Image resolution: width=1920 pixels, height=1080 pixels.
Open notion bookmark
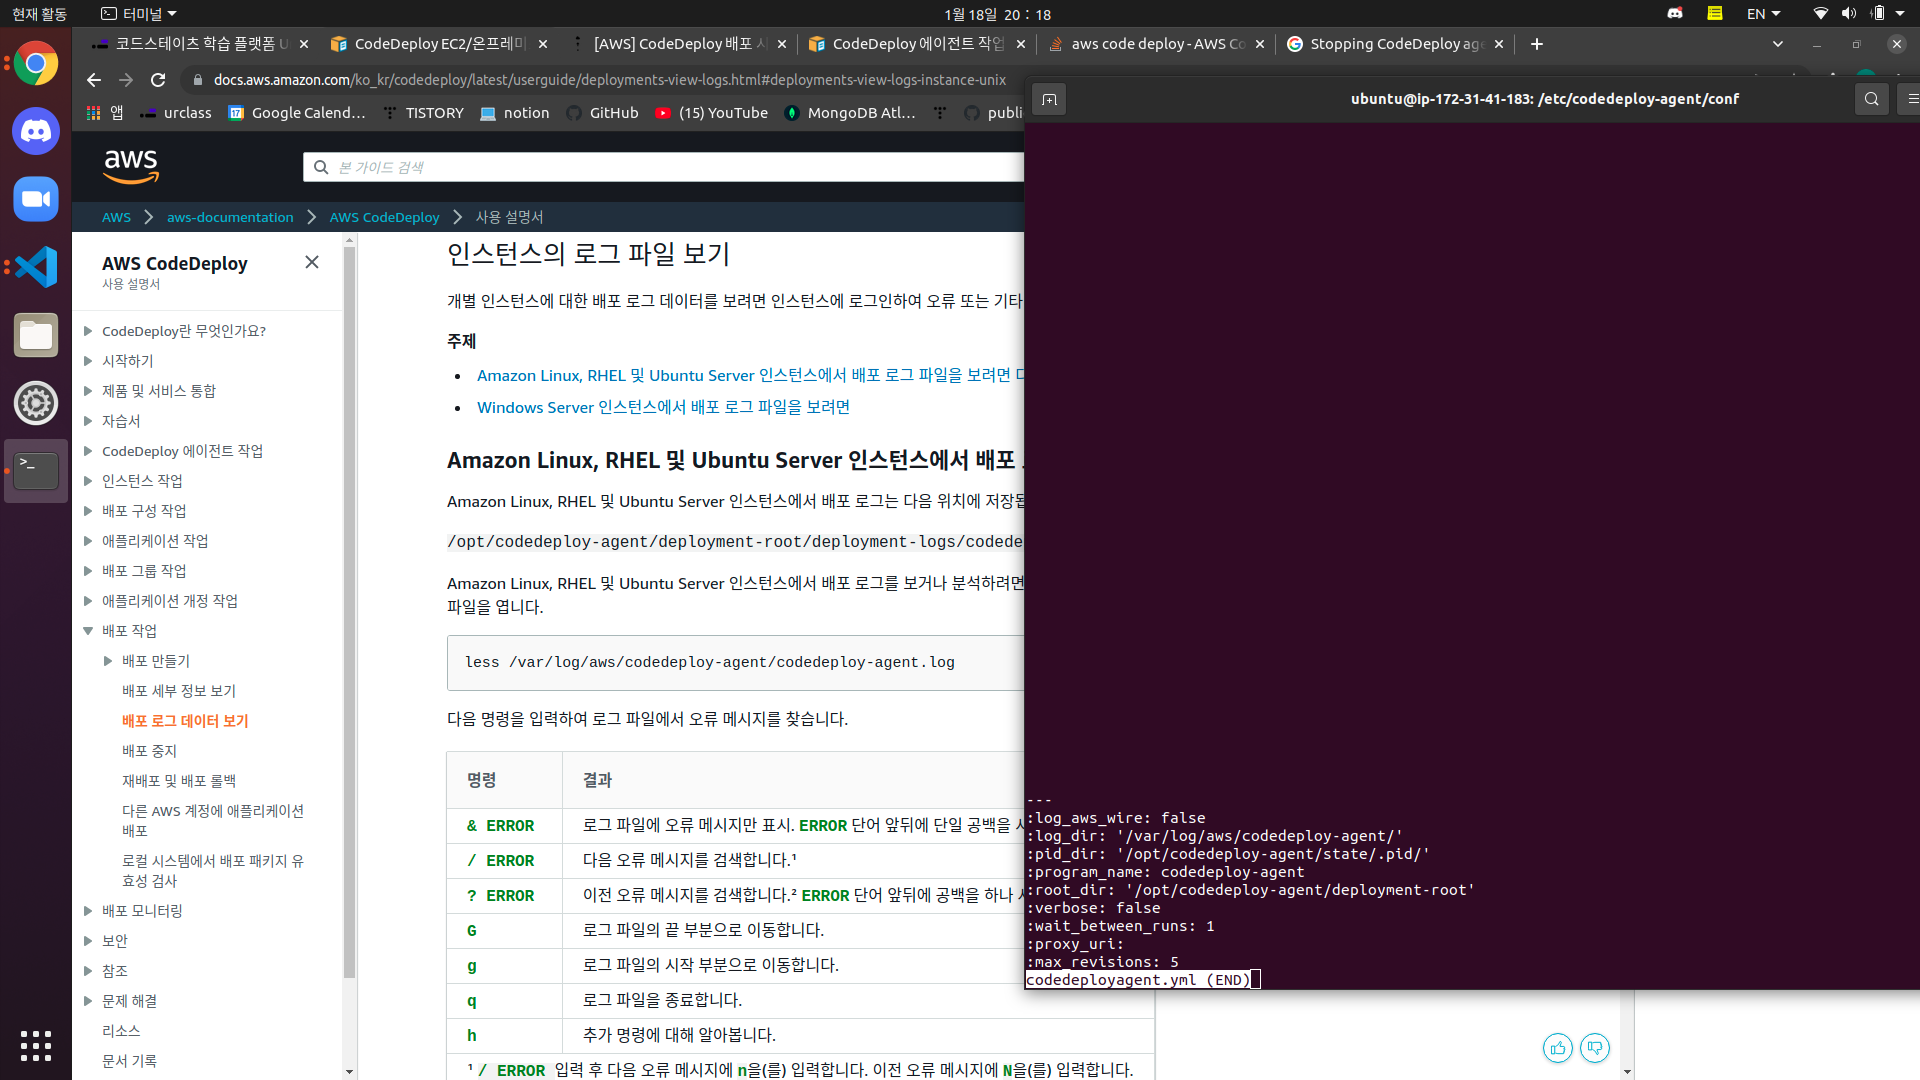coord(515,113)
